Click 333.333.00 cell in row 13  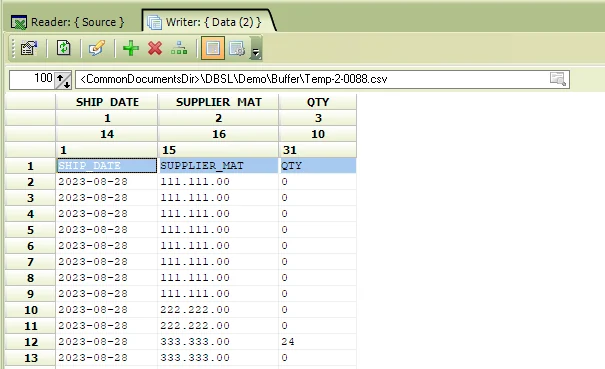coord(218,358)
